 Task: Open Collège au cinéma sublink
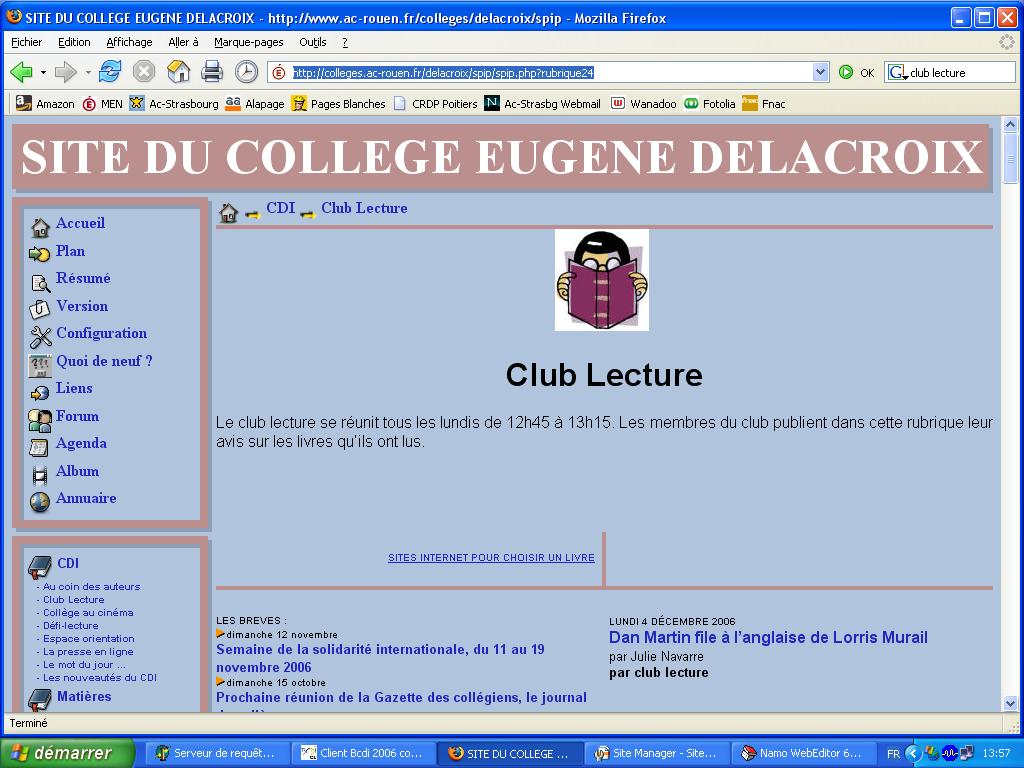[88, 613]
